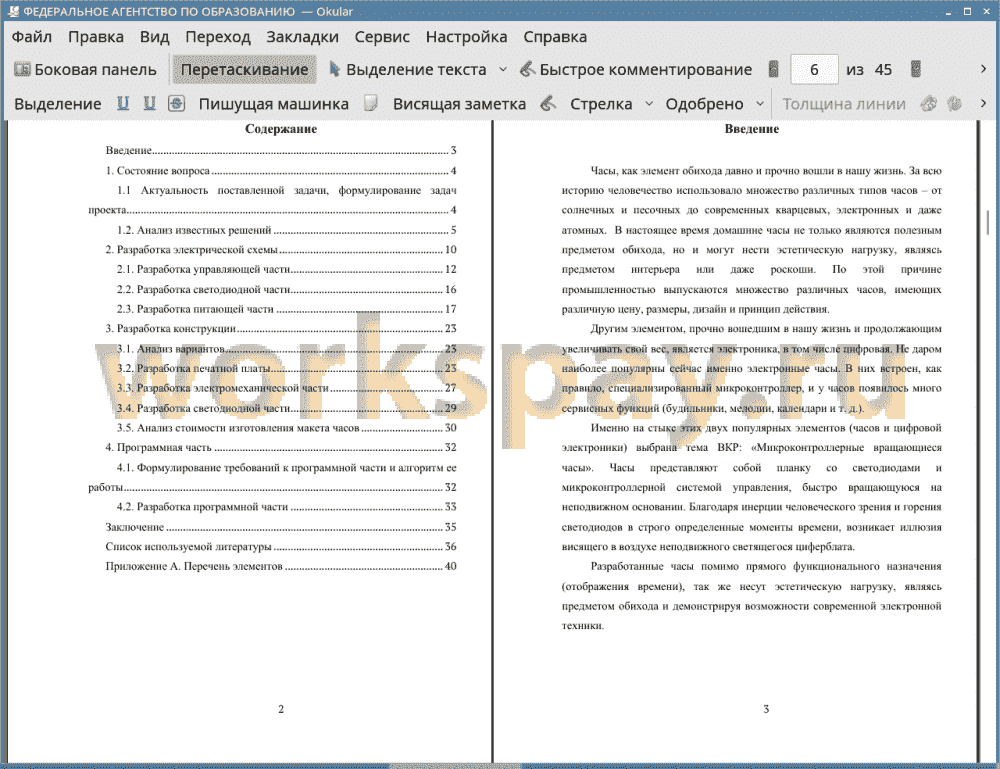The width and height of the screenshot is (1000, 769).
Task: Go to next page icon right of 45
Action: pyautogui.click(x=916, y=70)
